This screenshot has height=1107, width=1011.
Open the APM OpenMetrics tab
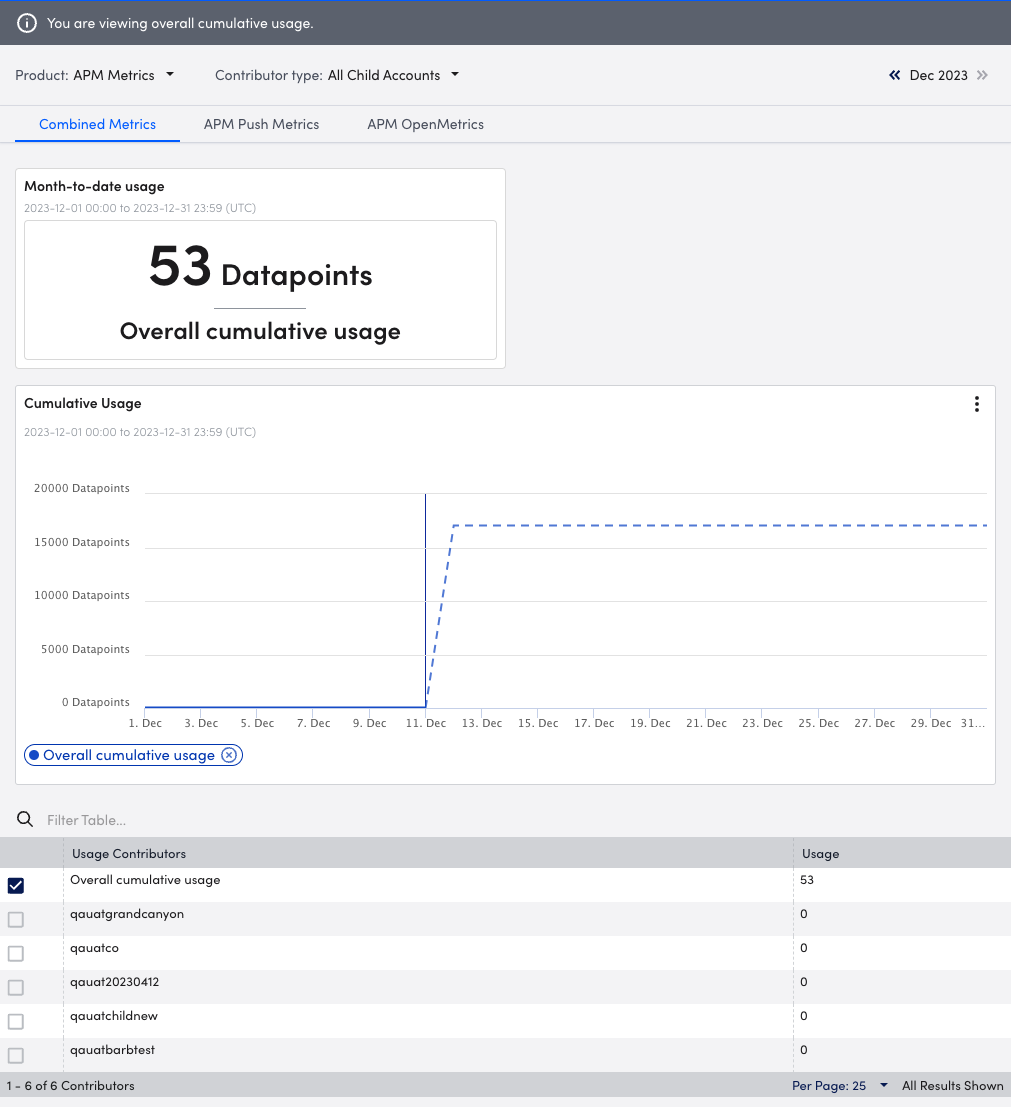(x=425, y=124)
